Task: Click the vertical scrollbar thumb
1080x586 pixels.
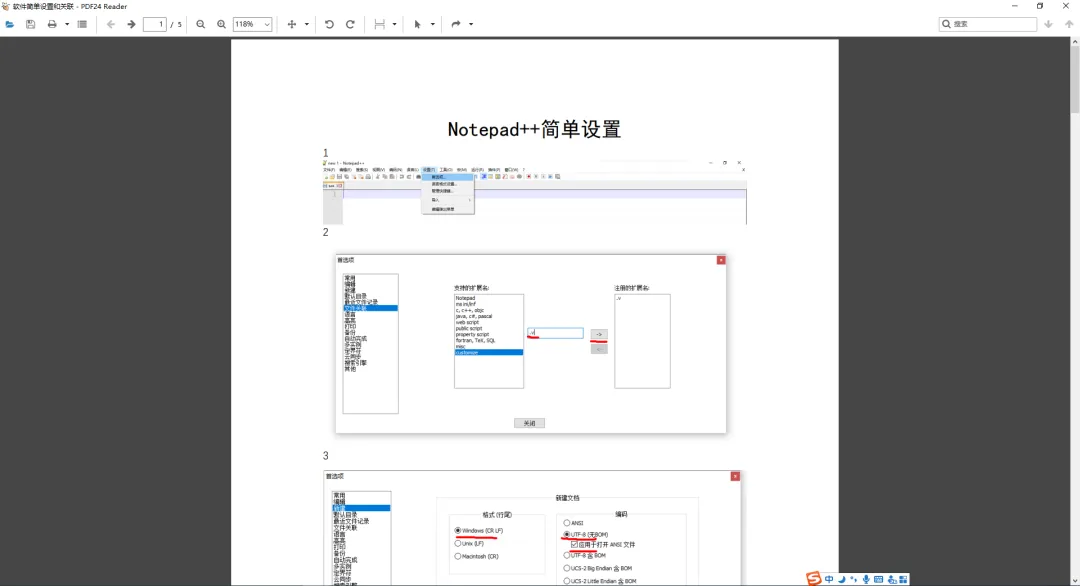Action: click(1074, 79)
